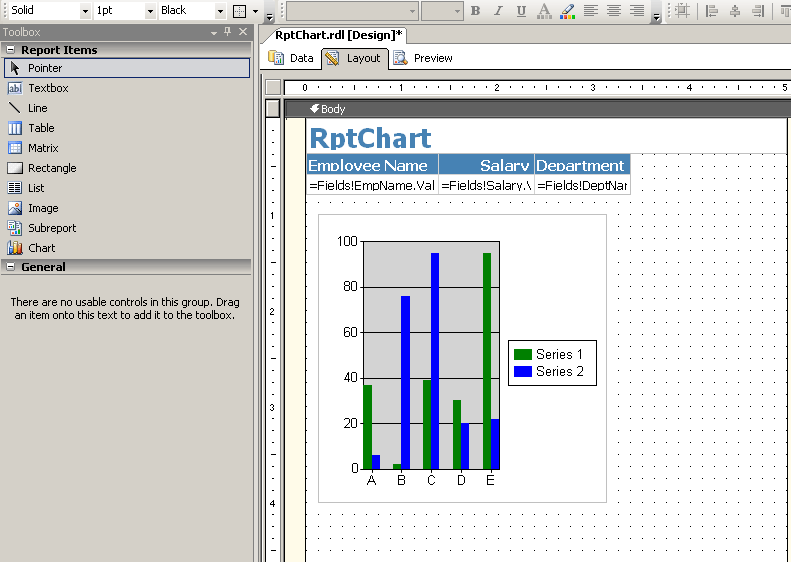Toggle Underline formatting button
This screenshot has width=791, height=562.
(521, 11)
